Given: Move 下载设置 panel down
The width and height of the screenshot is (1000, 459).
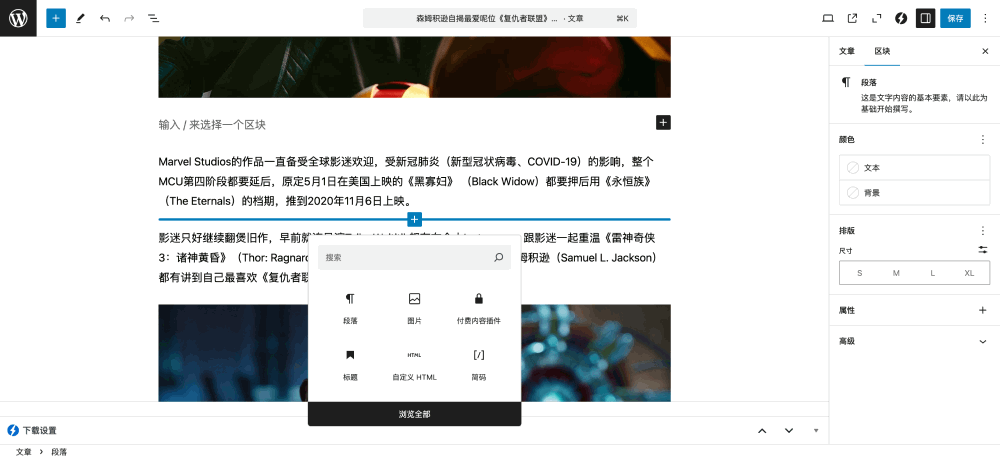Looking at the screenshot, I should pos(789,430).
